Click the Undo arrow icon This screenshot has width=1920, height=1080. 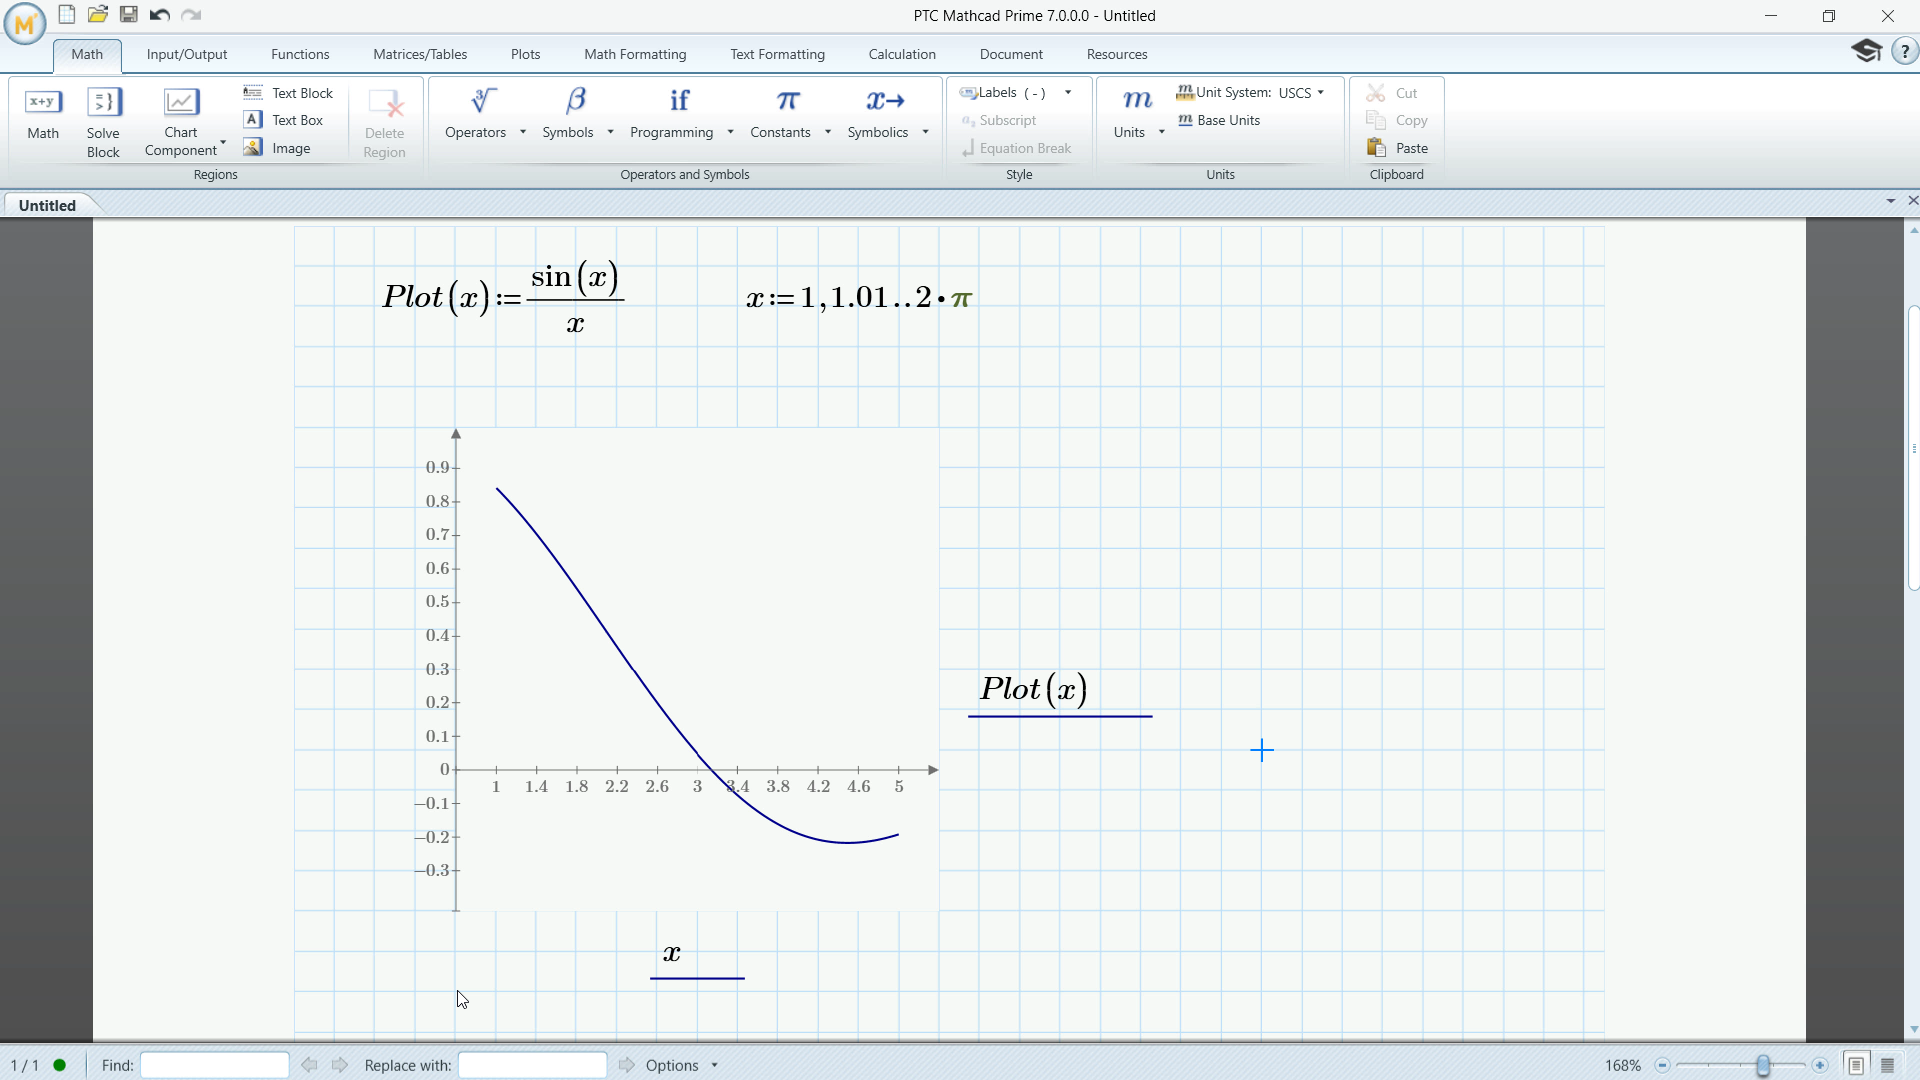point(160,15)
